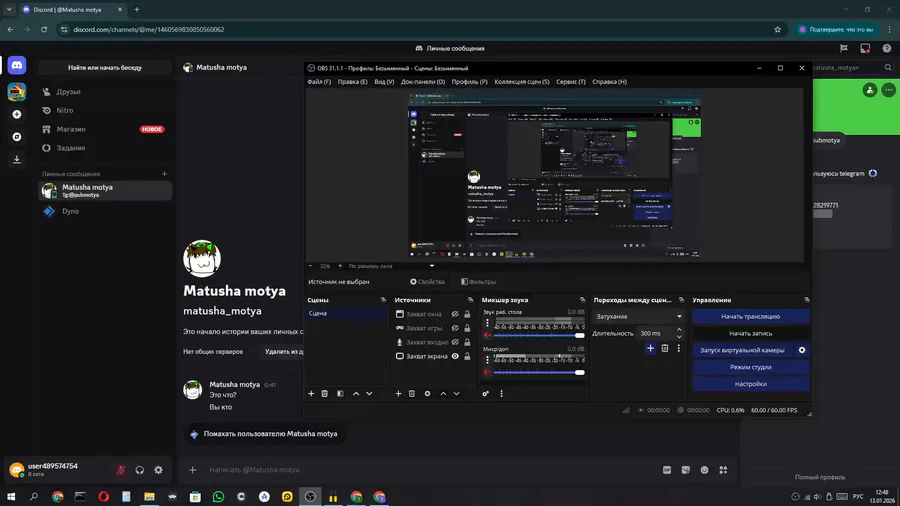Open OBS from Windows taskbar
Image resolution: width=900 pixels, height=506 pixels.
(x=310, y=496)
